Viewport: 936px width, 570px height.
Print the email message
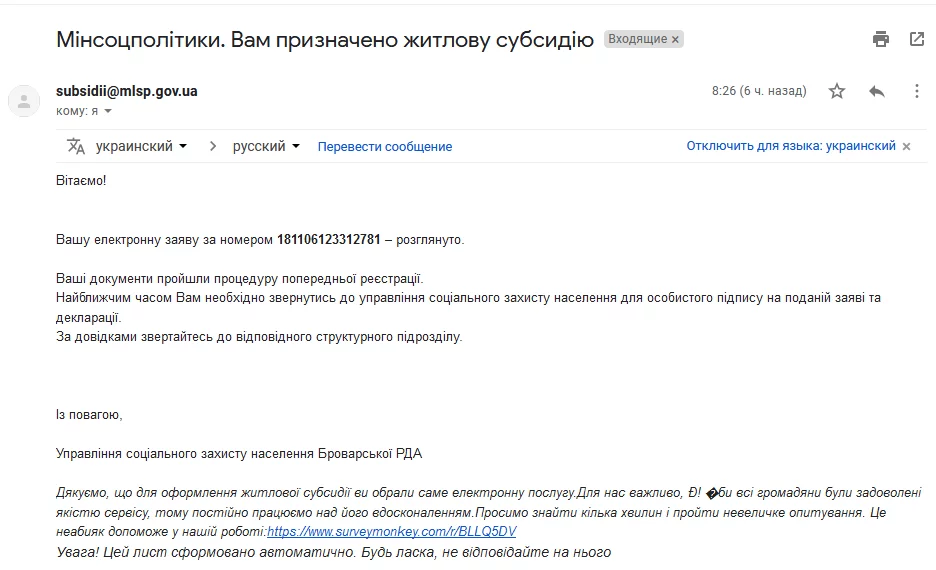click(x=880, y=39)
